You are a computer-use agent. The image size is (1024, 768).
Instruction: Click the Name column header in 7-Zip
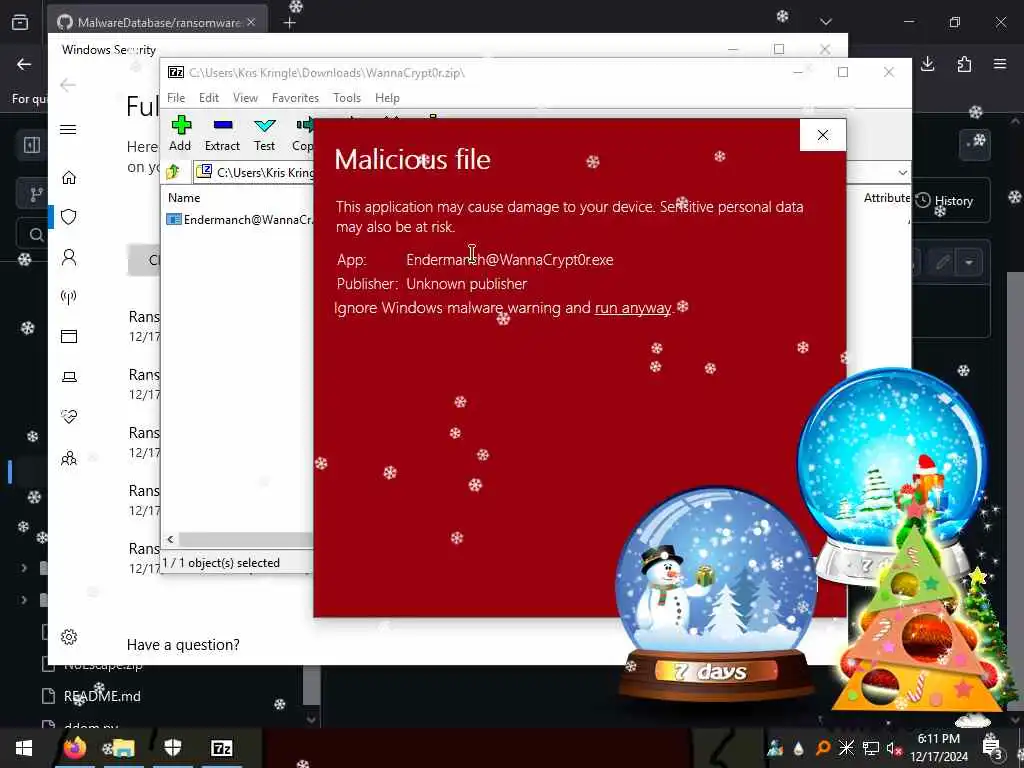(x=184, y=198)
